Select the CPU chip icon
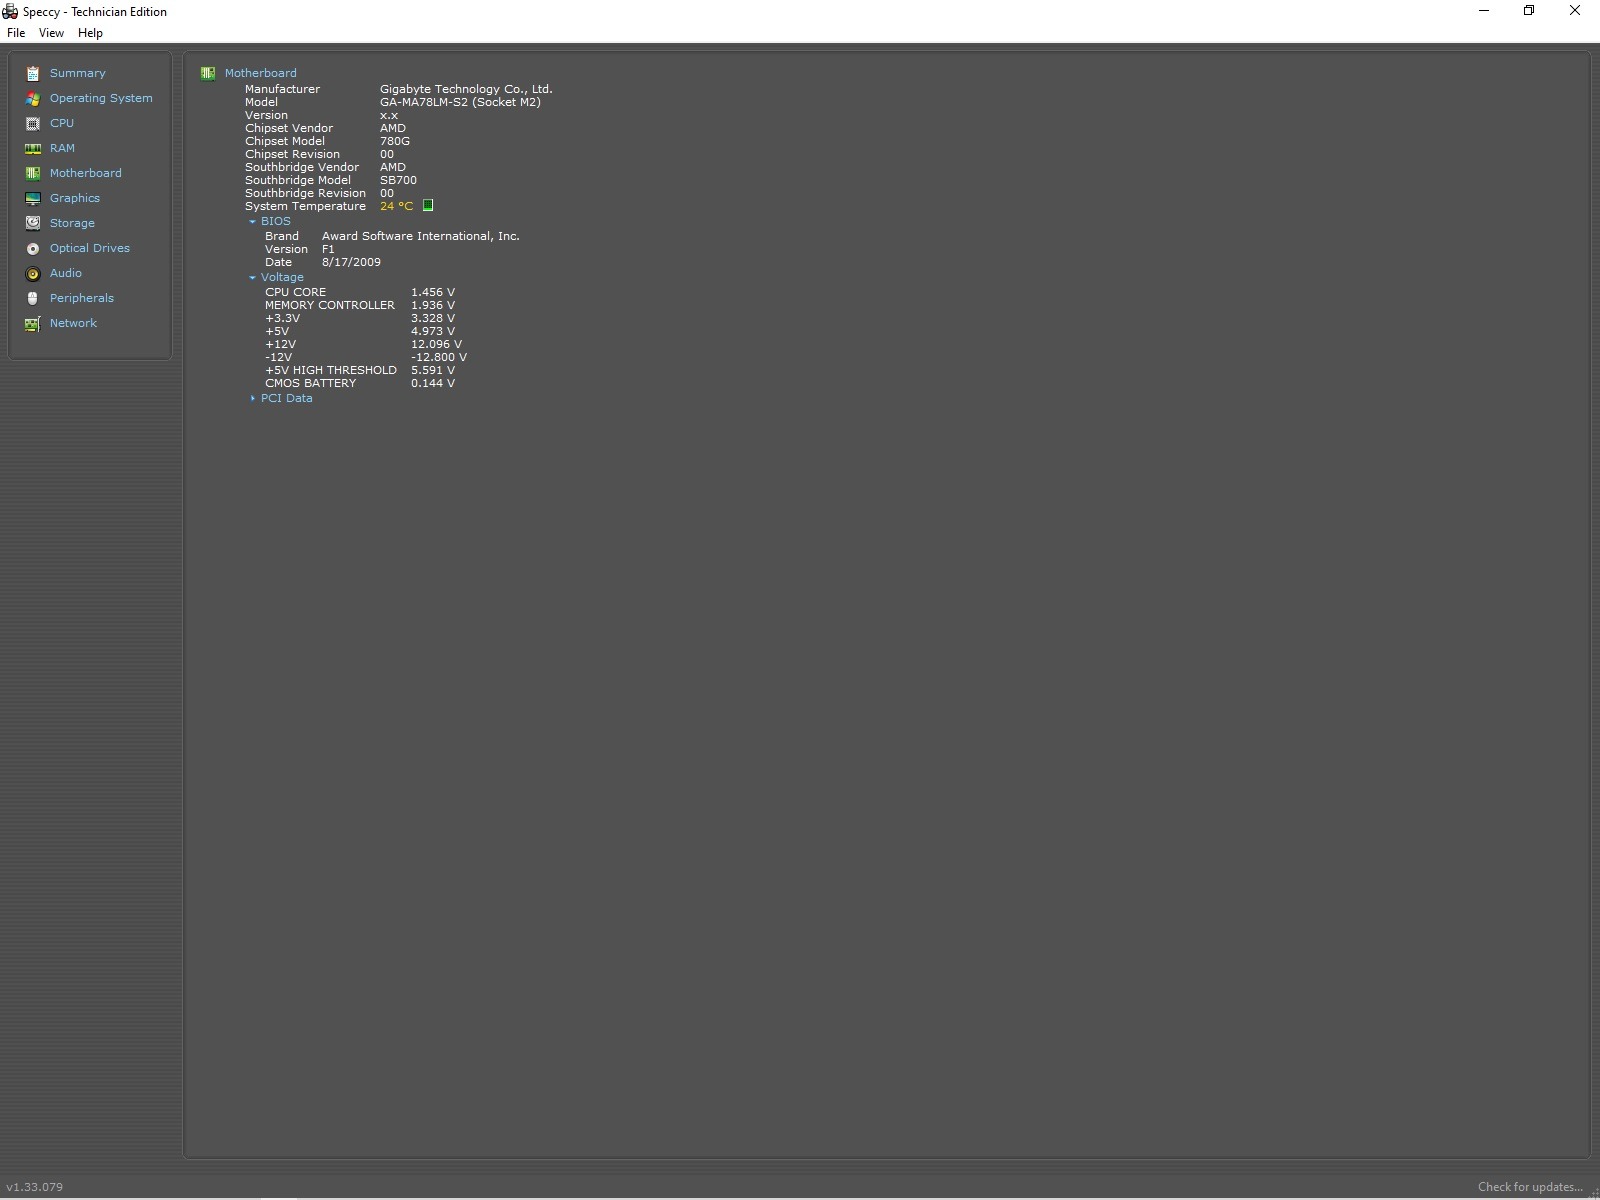This screenshot has height=1200, width=1600. [x=33, y=123]
